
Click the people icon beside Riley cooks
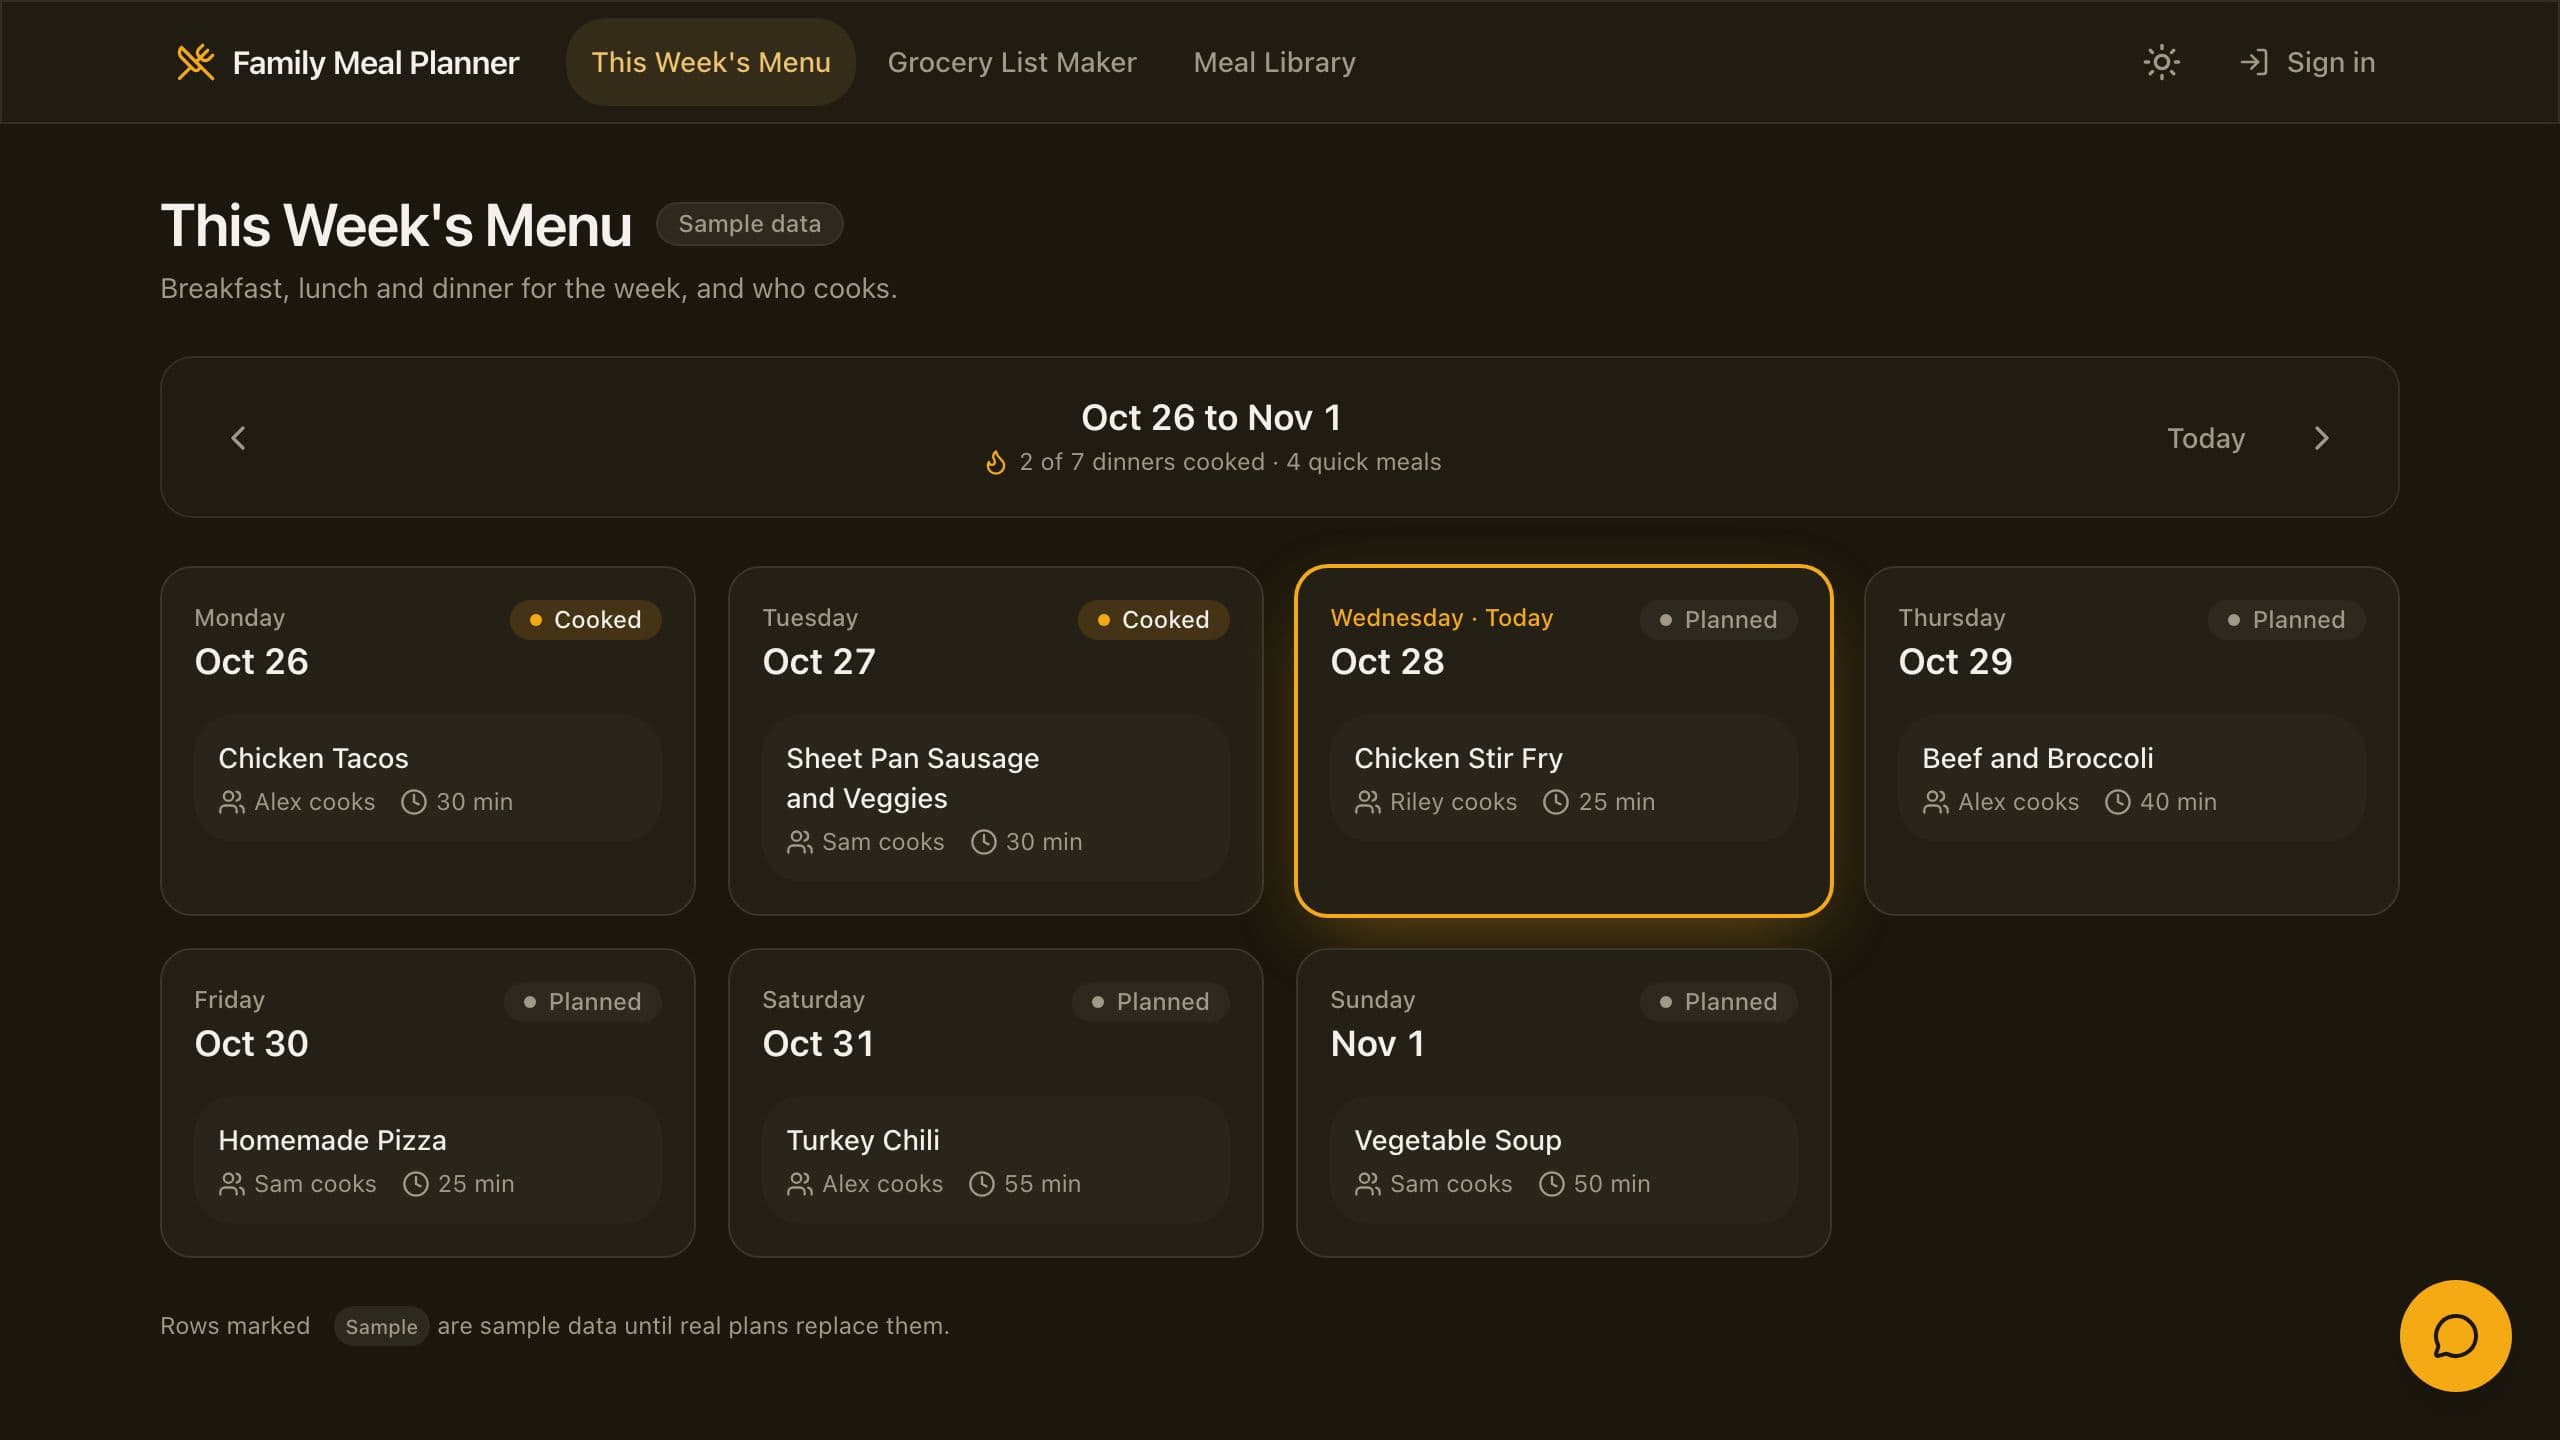point(1368,802)
